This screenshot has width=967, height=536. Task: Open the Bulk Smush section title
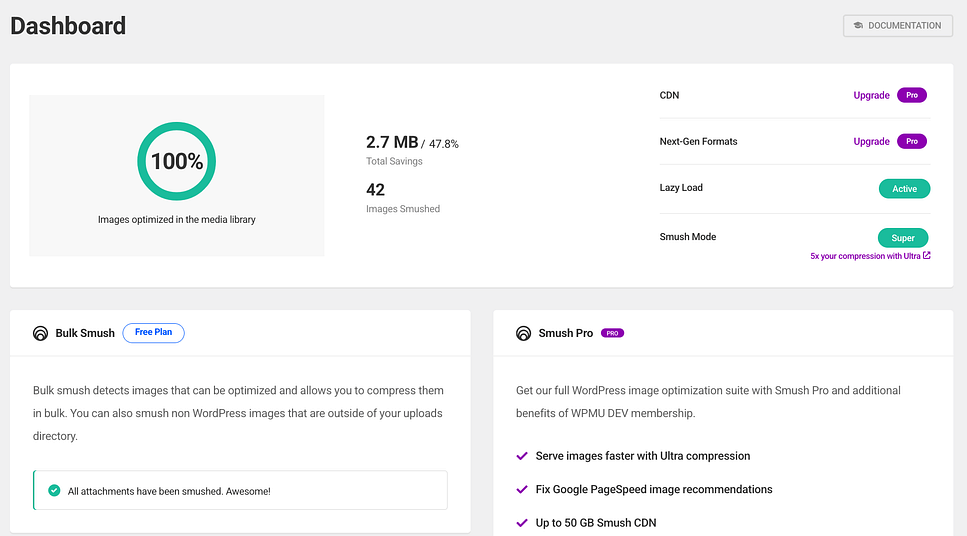point(85,333)
